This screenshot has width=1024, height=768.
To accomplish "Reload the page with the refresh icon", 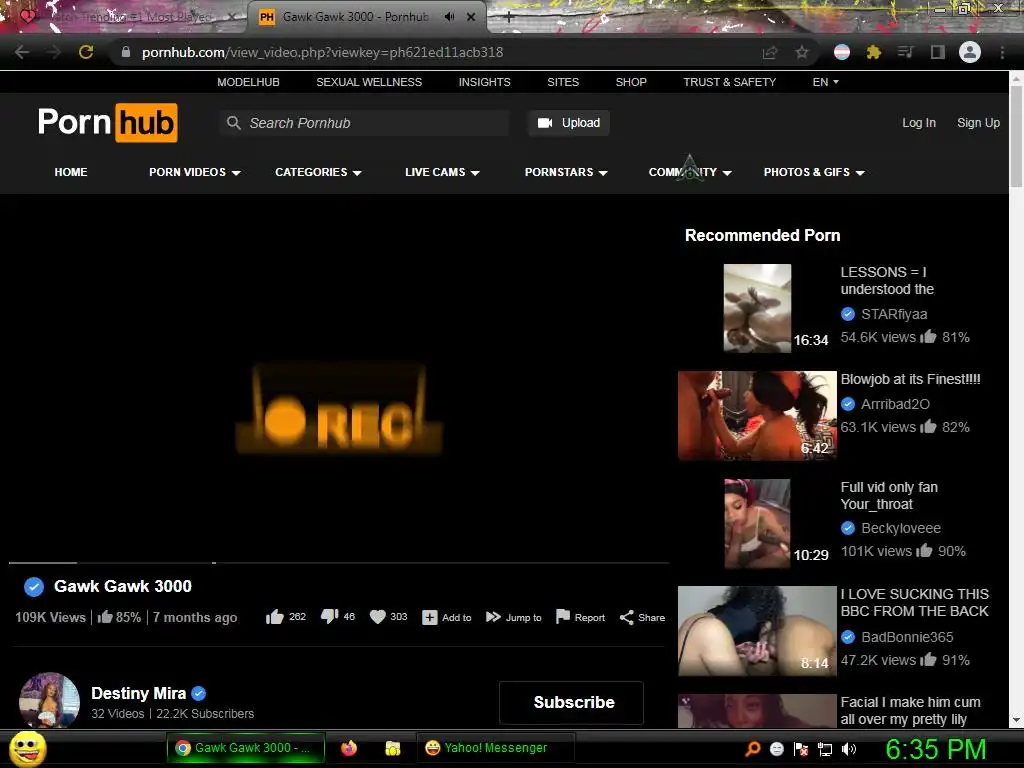I will pyautogui.click(x=86, y=52).
